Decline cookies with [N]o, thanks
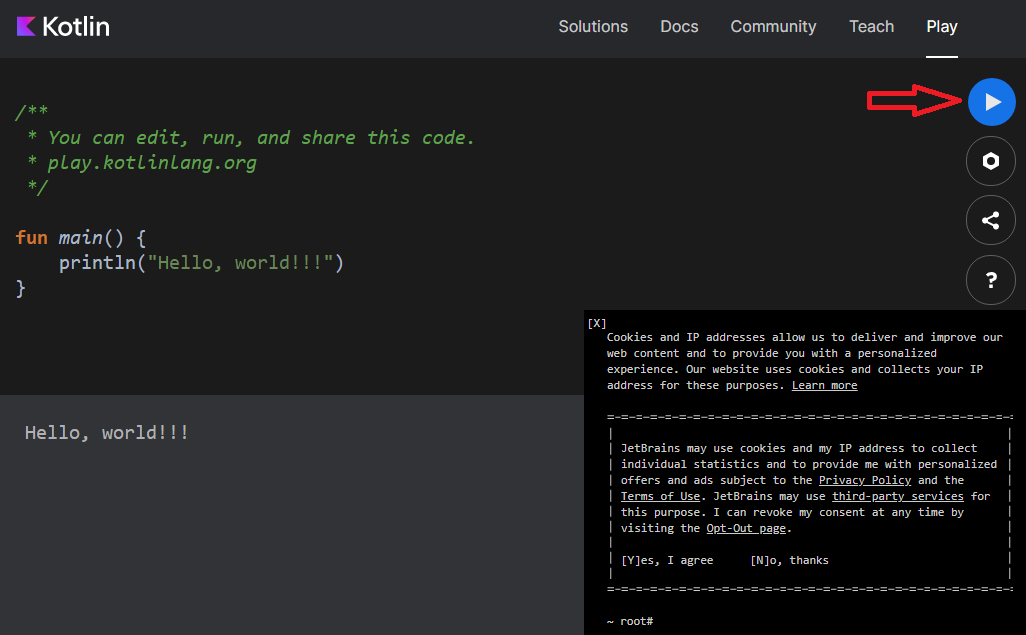The image size is (1026, 635). pyautogui.click(x=789, y=560)
